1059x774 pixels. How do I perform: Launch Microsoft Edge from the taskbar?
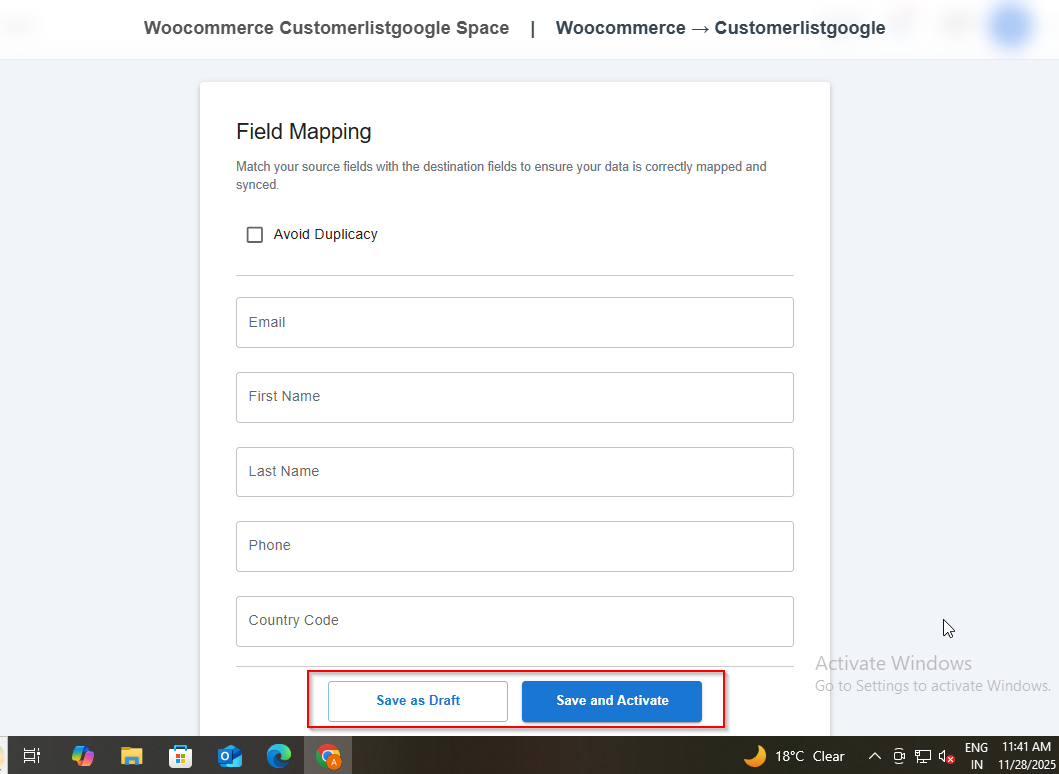[279, 756]
